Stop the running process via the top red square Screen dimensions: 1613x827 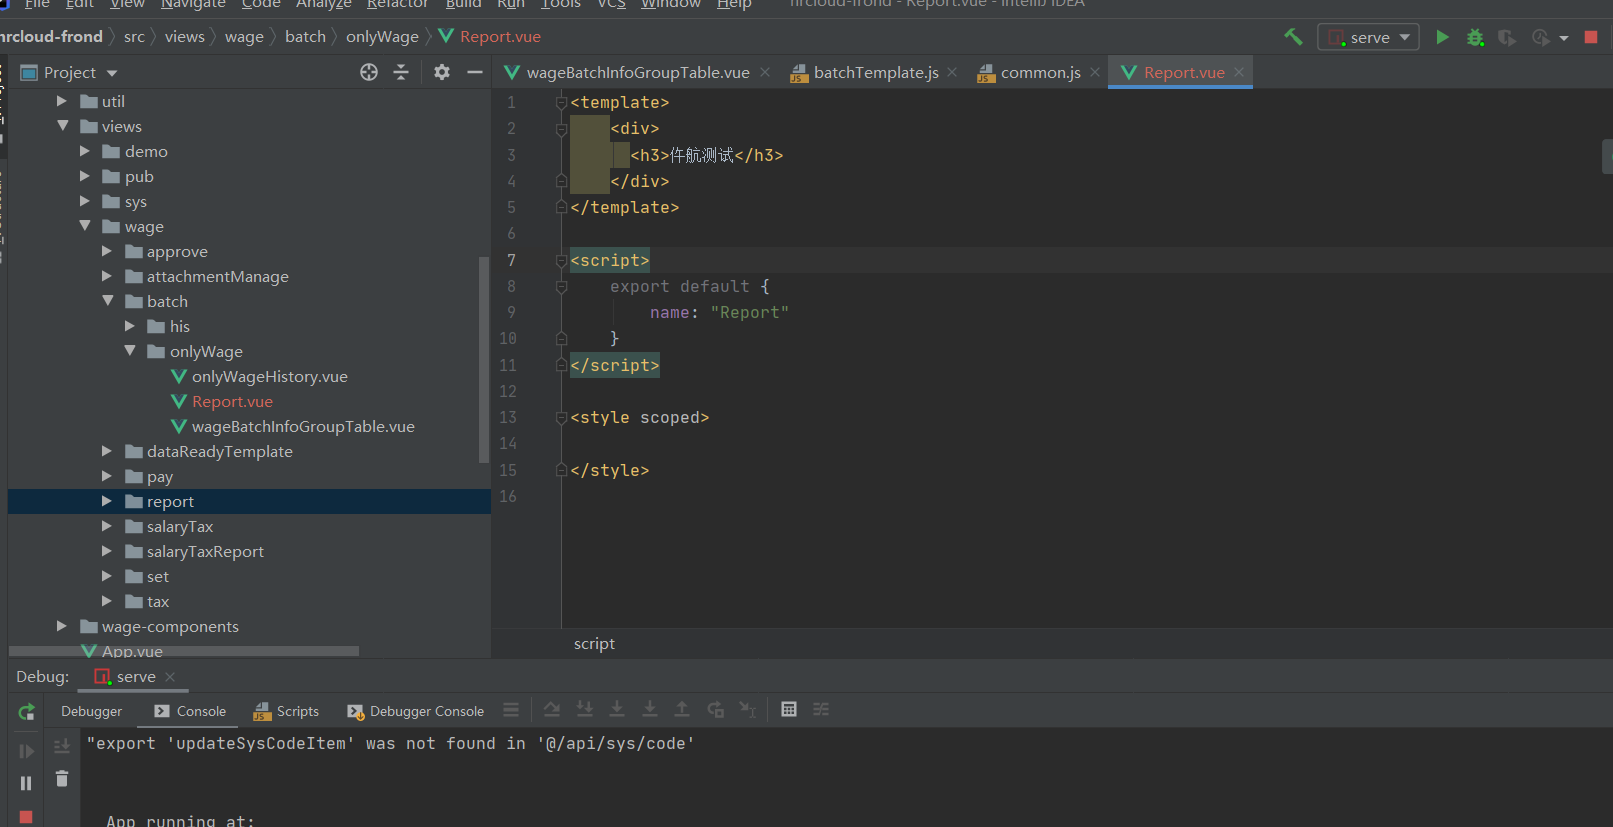click(1591, 37)
